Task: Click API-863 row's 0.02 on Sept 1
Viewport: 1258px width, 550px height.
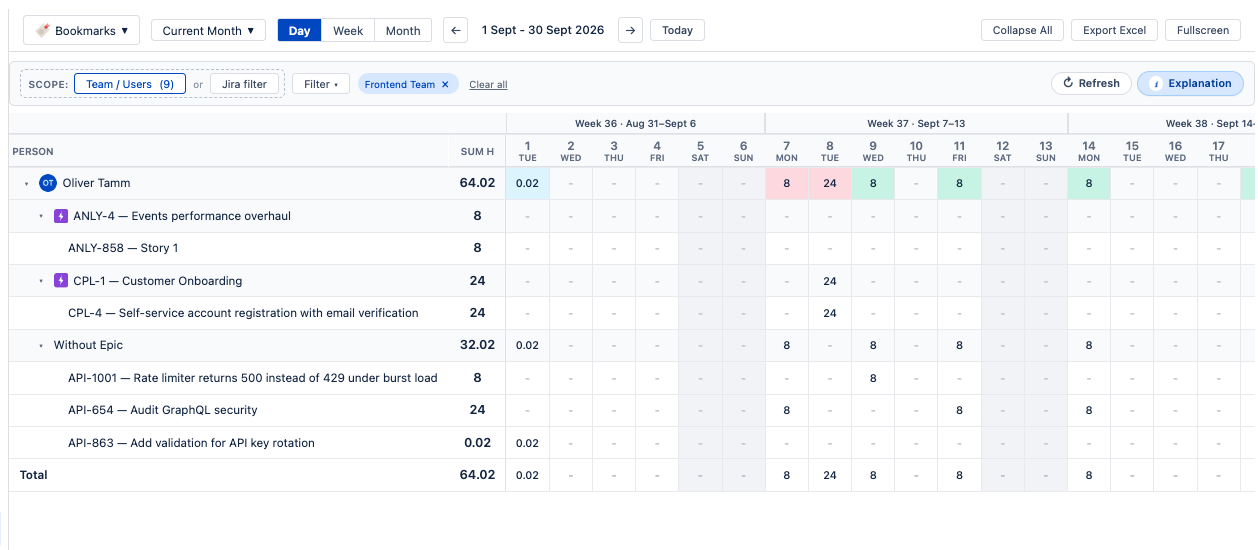Action: (x=527, y=443)
